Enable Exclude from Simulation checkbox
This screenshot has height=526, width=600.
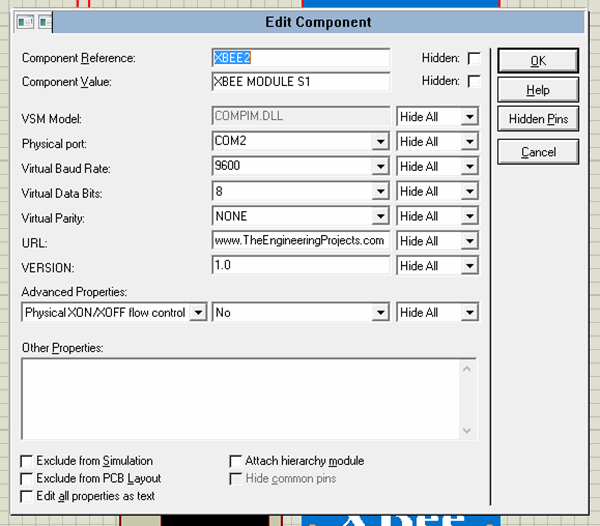tap(27, 461)
